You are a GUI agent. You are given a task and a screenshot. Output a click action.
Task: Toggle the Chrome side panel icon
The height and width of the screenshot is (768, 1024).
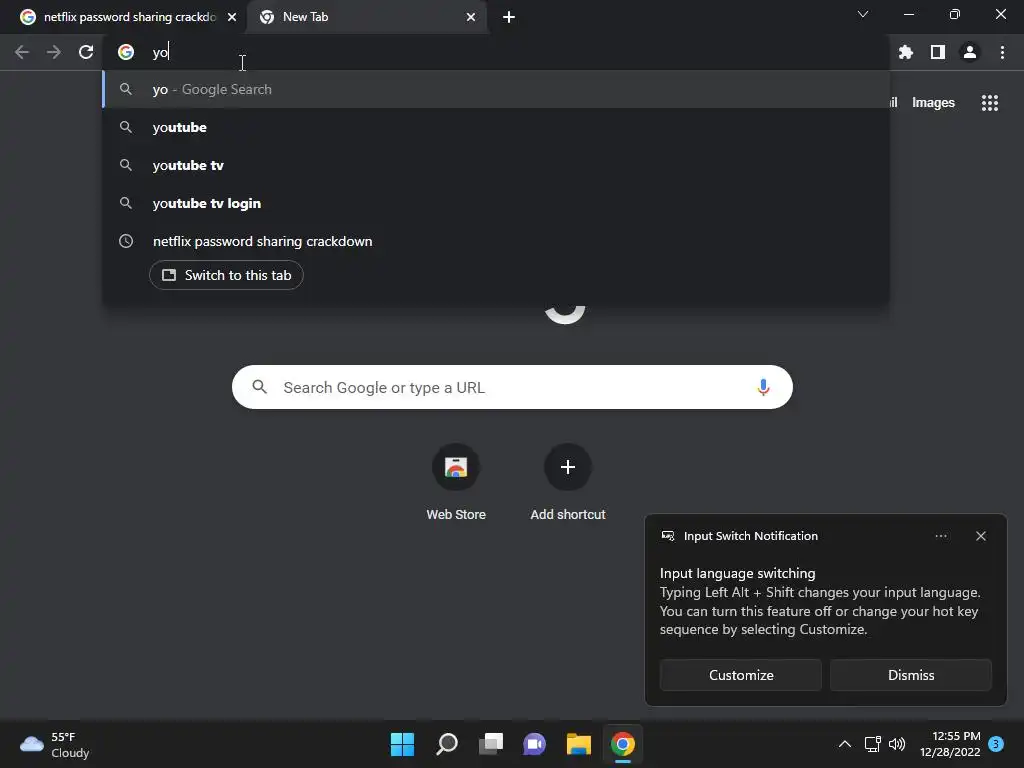pyautogui.click(x=938, y=52)
